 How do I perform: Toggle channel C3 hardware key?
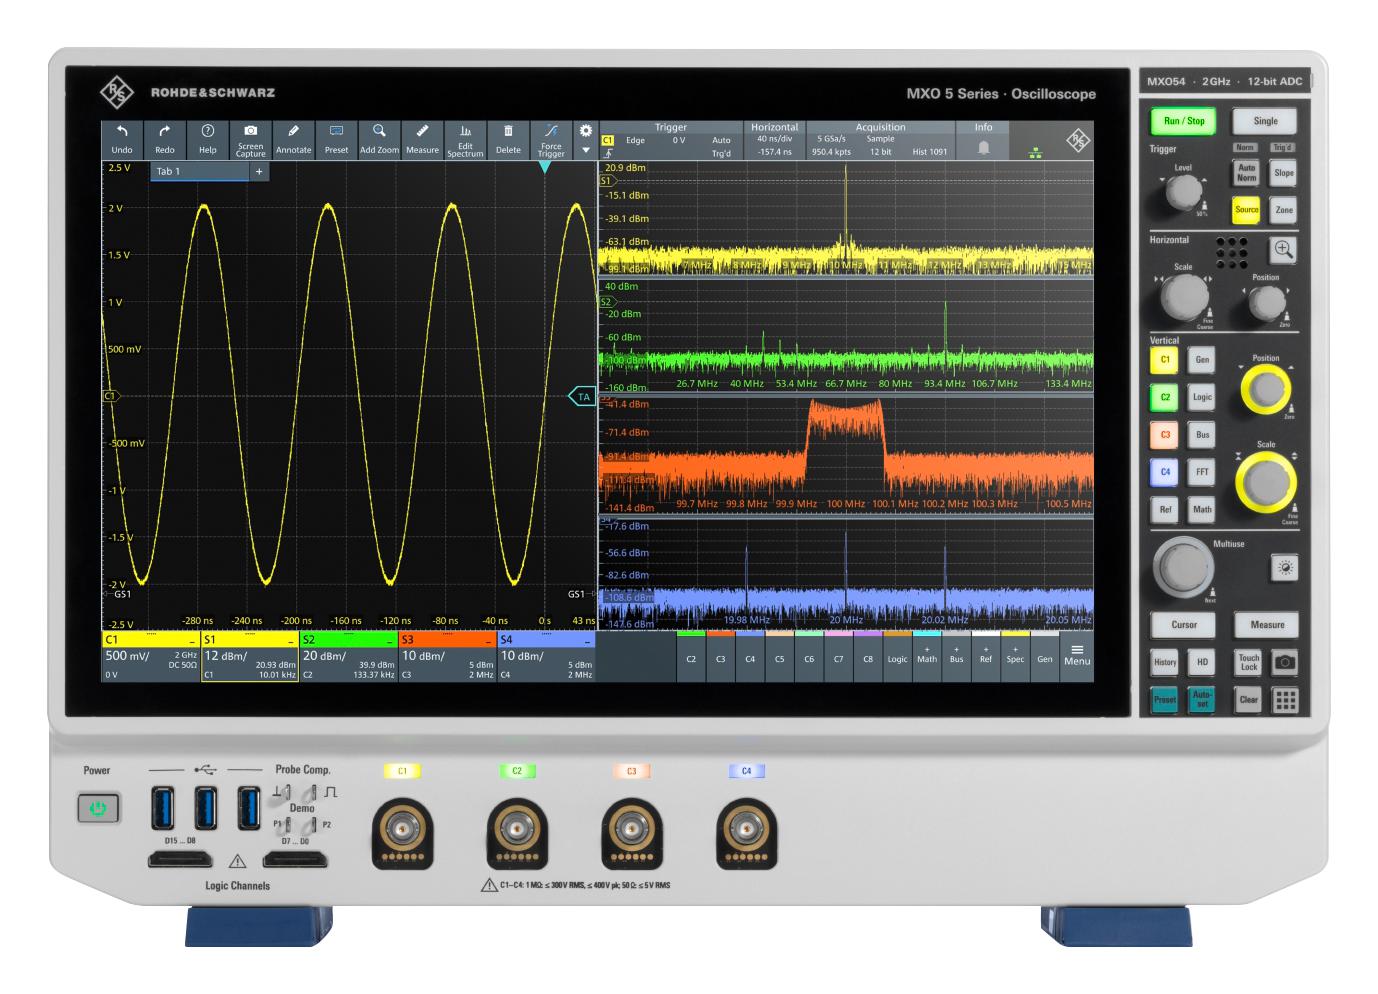(x=1164, y=435)
